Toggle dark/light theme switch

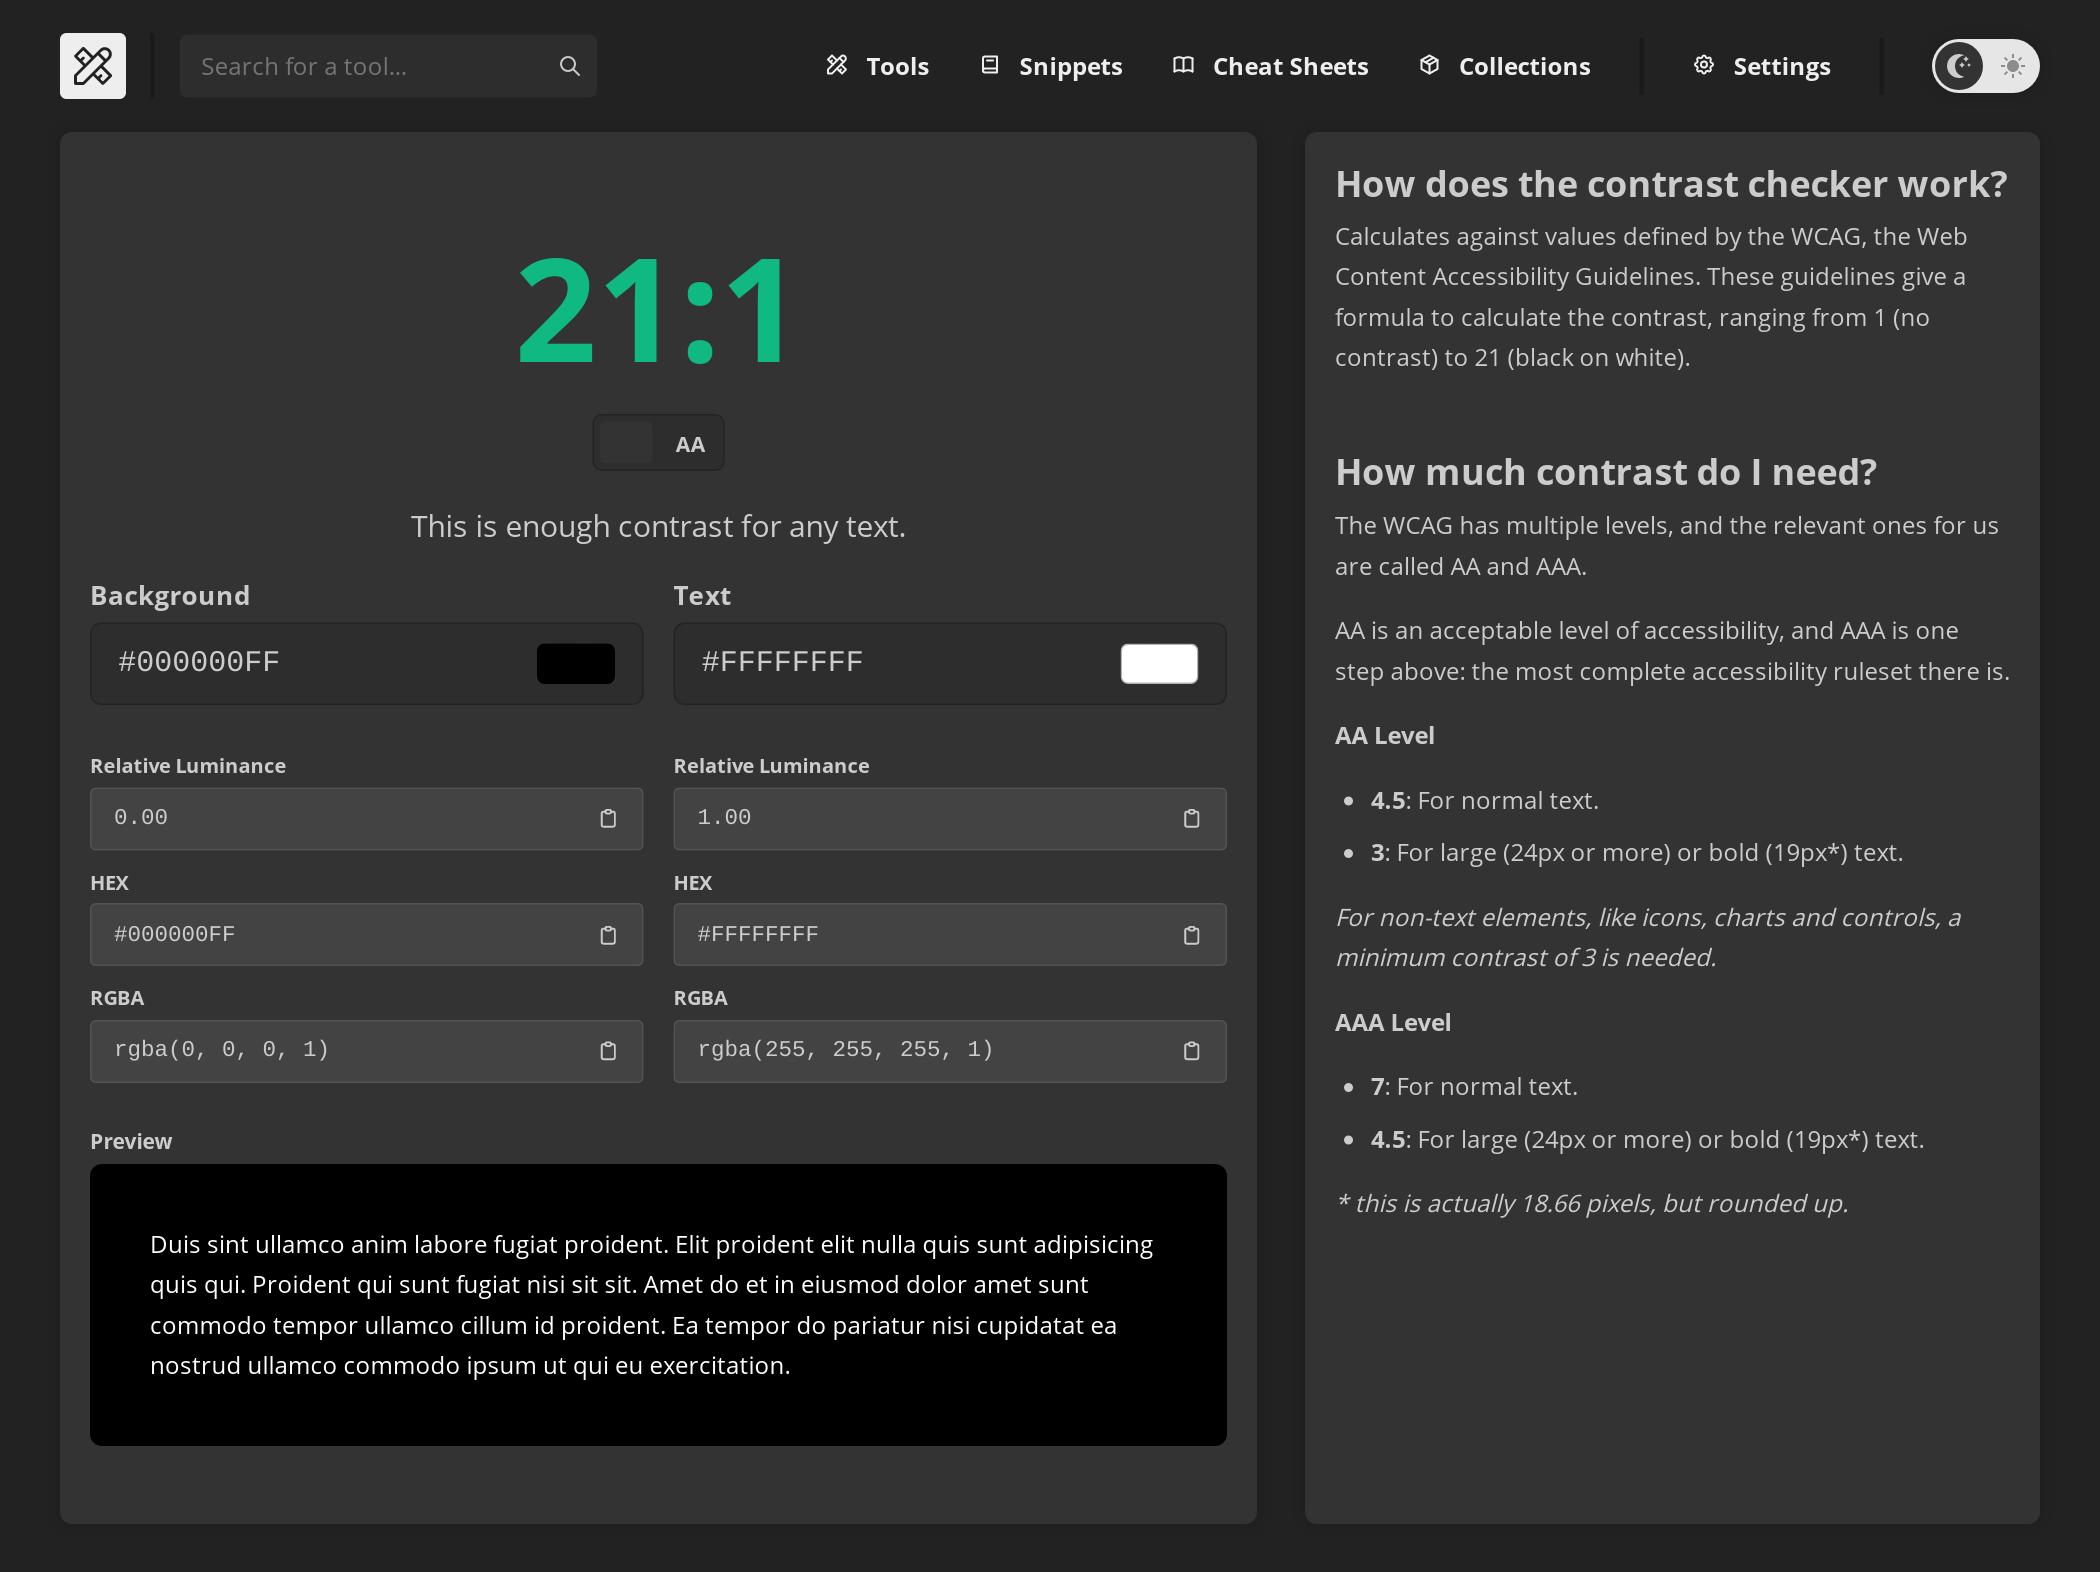pos(1985,66)
